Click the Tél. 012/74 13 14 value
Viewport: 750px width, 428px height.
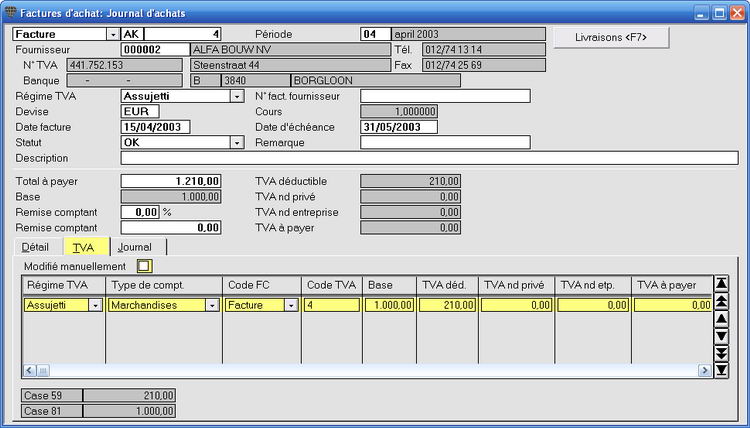tap(484, 50)
